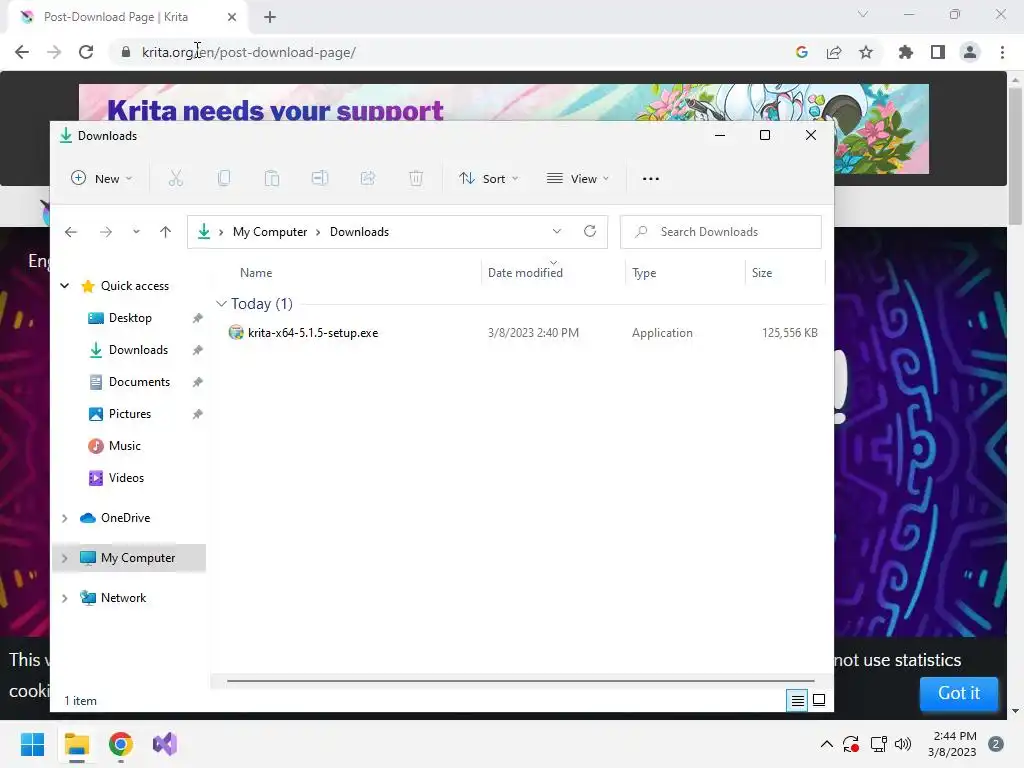Image resolution: width=1024 pixels, height=768 pixels.
Task: Click the Paste icon in Explorer toolbar
Action: pyautogui.click(x=272, y=178)
